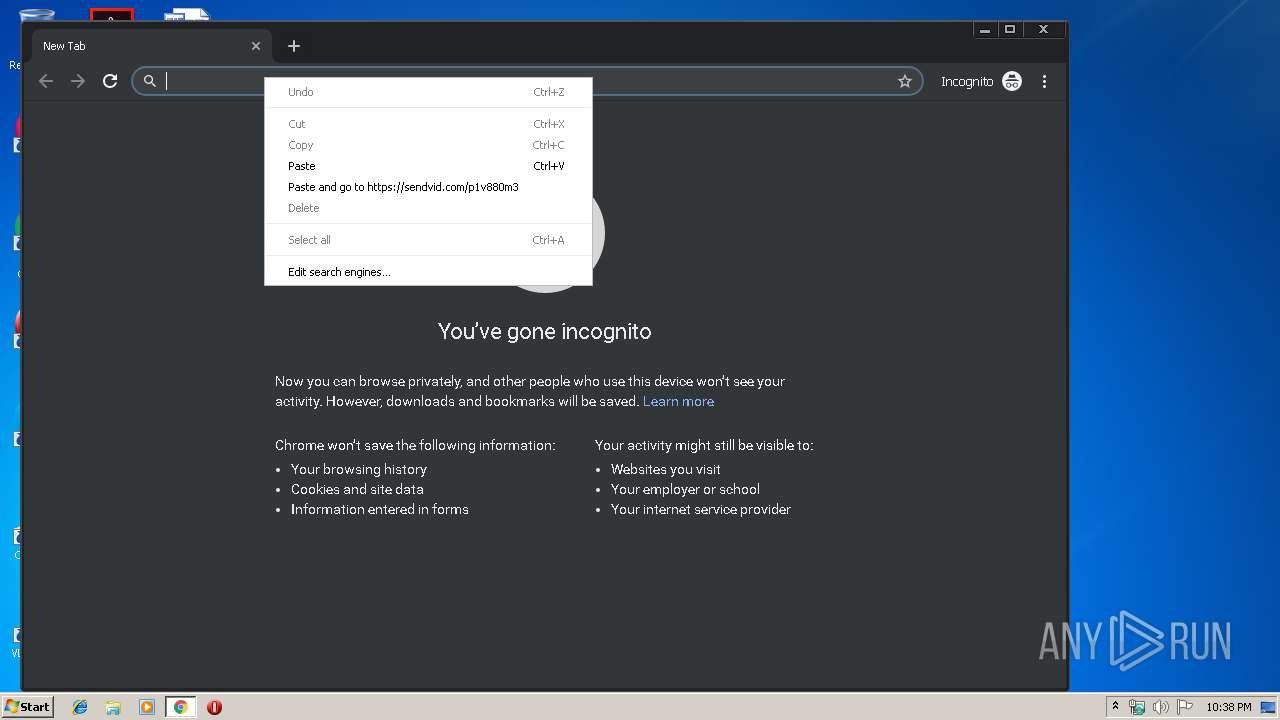The width and height of the screenshot is (1280, 720).
Task: Minimize the Chrome window
Action: [985, 30]
